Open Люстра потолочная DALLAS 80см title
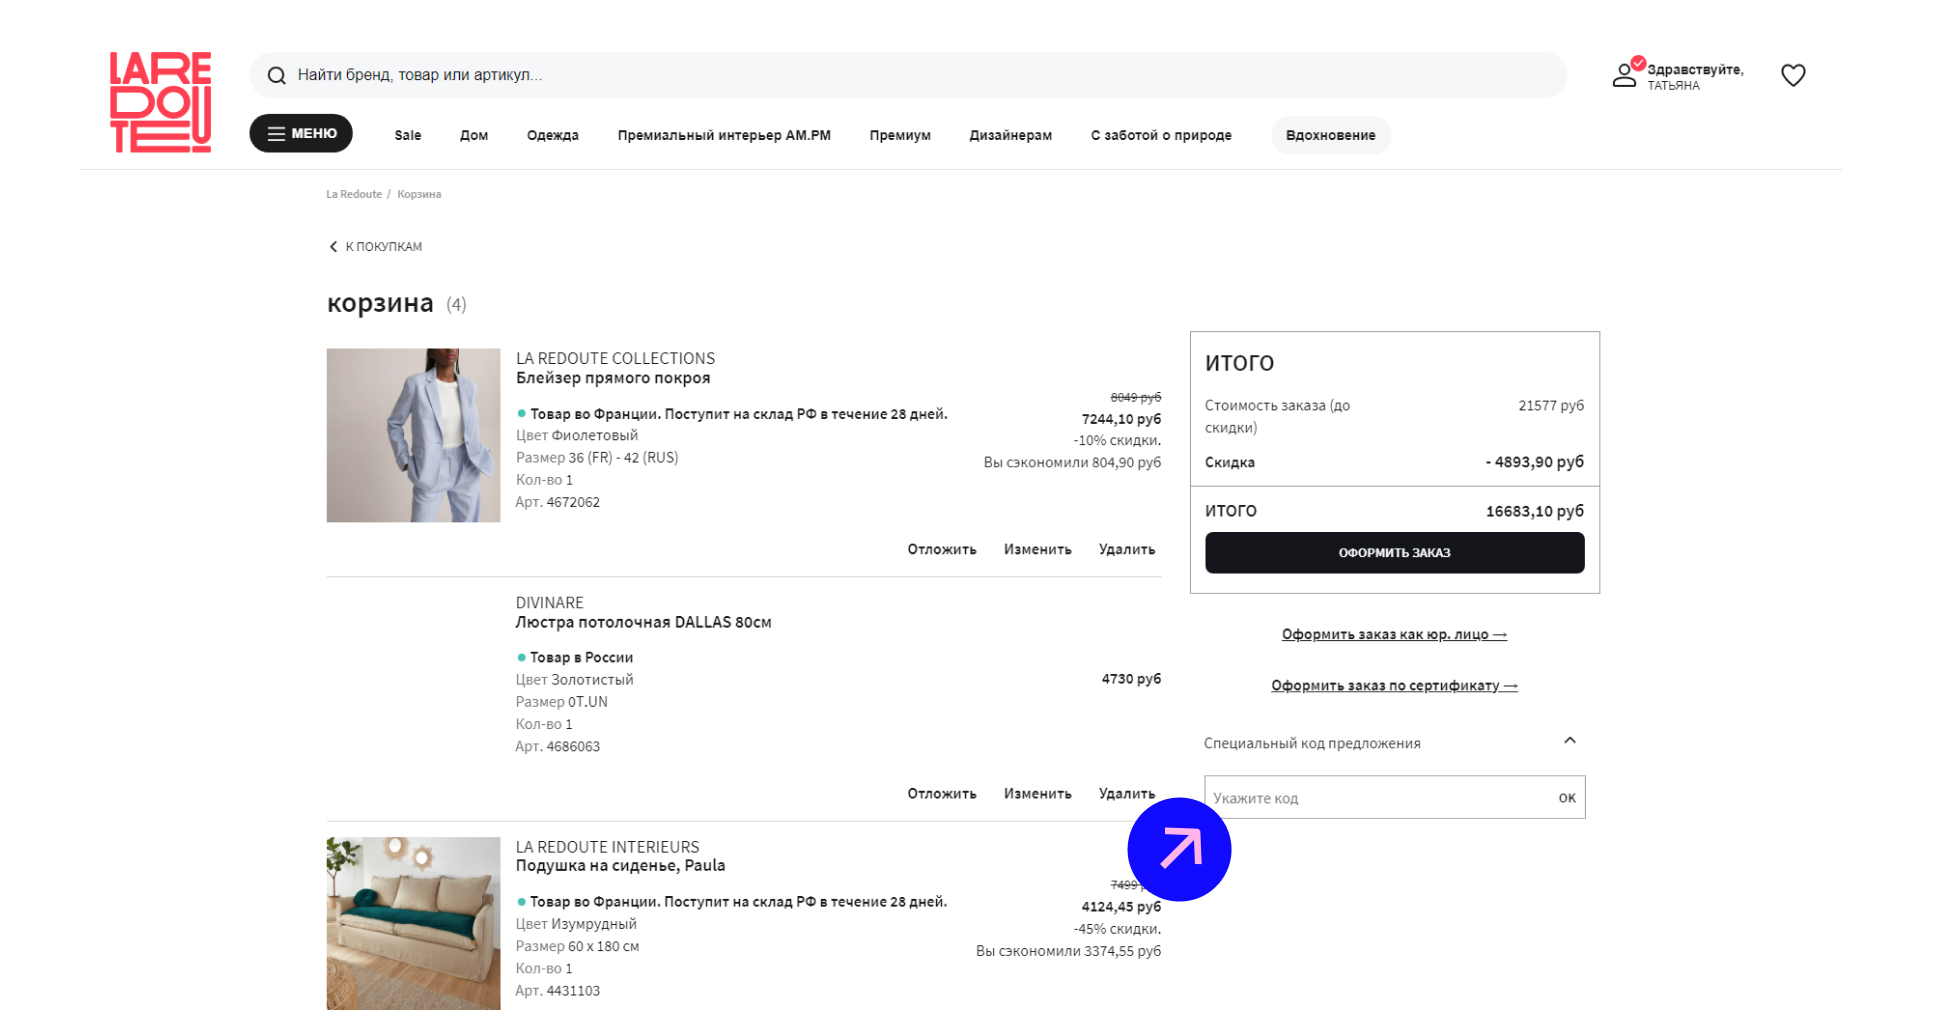 tap(643, 622)
